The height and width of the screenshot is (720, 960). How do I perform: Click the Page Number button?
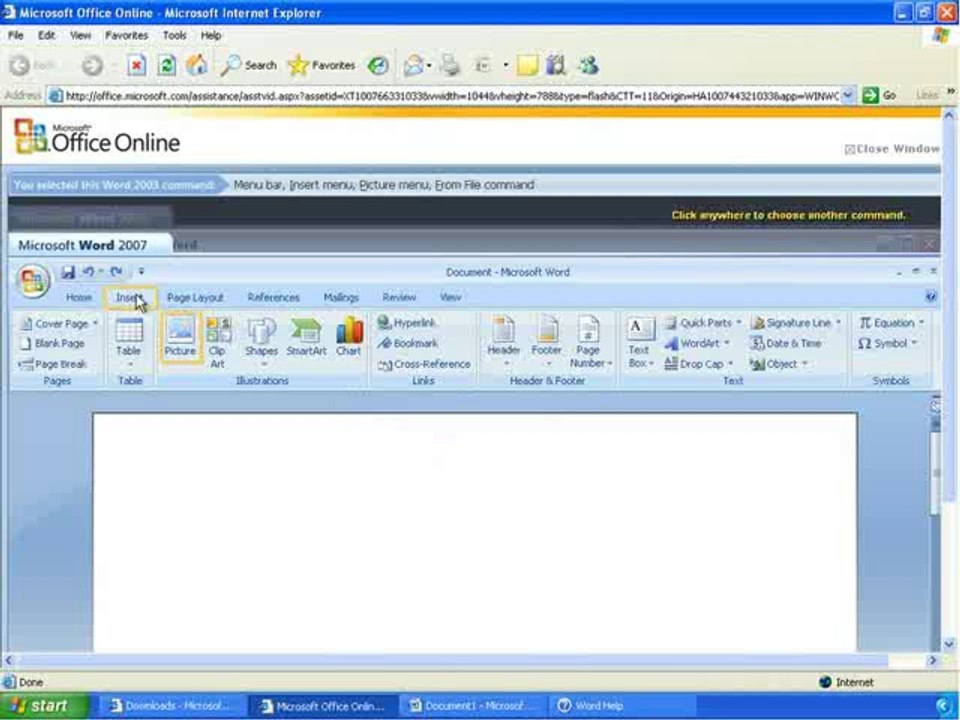click(x=590, y=342)
